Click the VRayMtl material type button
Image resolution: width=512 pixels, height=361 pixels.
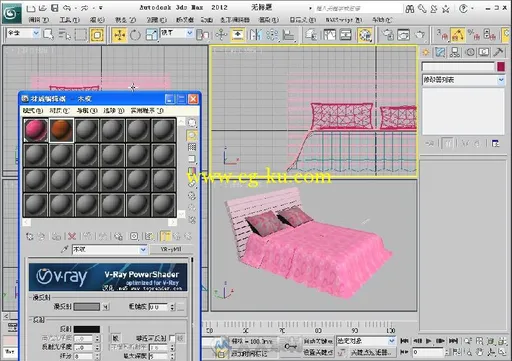click(171, 249)
